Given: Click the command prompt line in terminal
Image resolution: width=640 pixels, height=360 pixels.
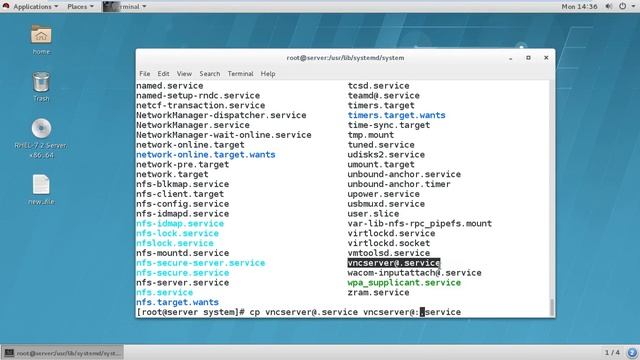Looking at the screenshot, I should 299,312.
